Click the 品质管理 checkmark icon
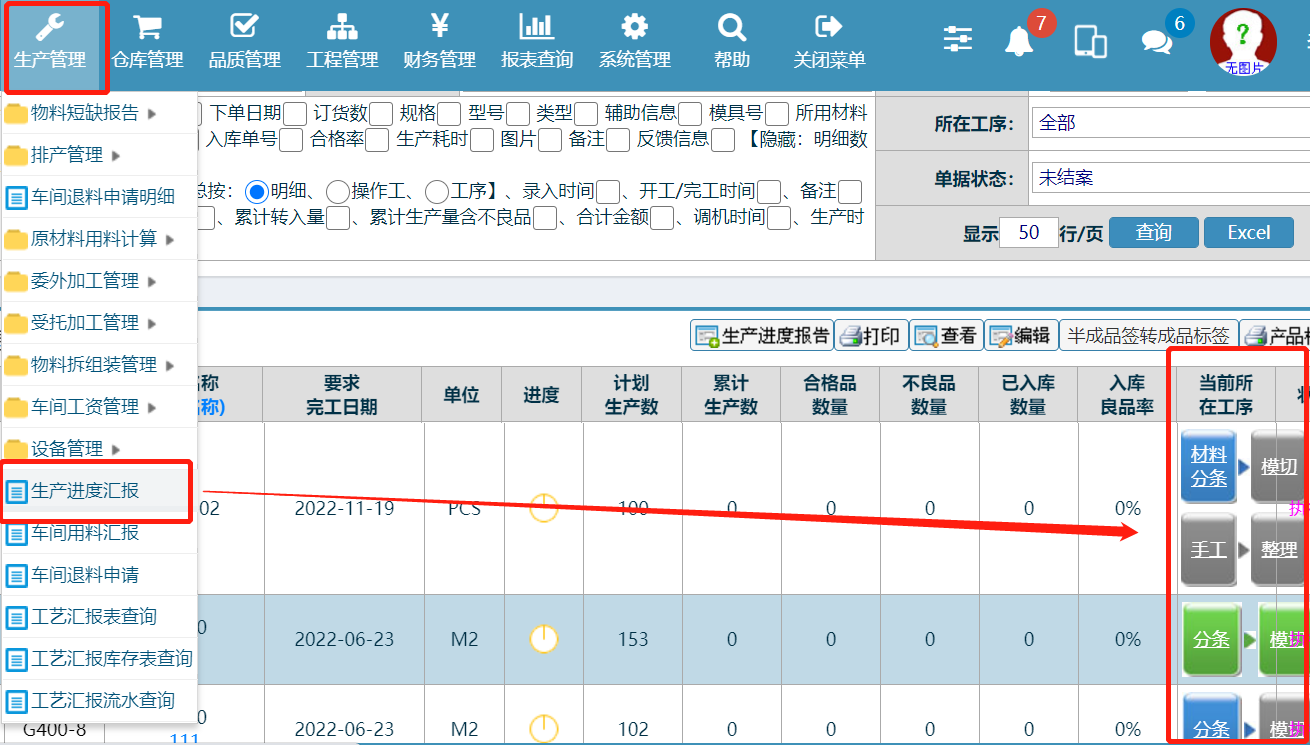 click(x=244, y=27)
